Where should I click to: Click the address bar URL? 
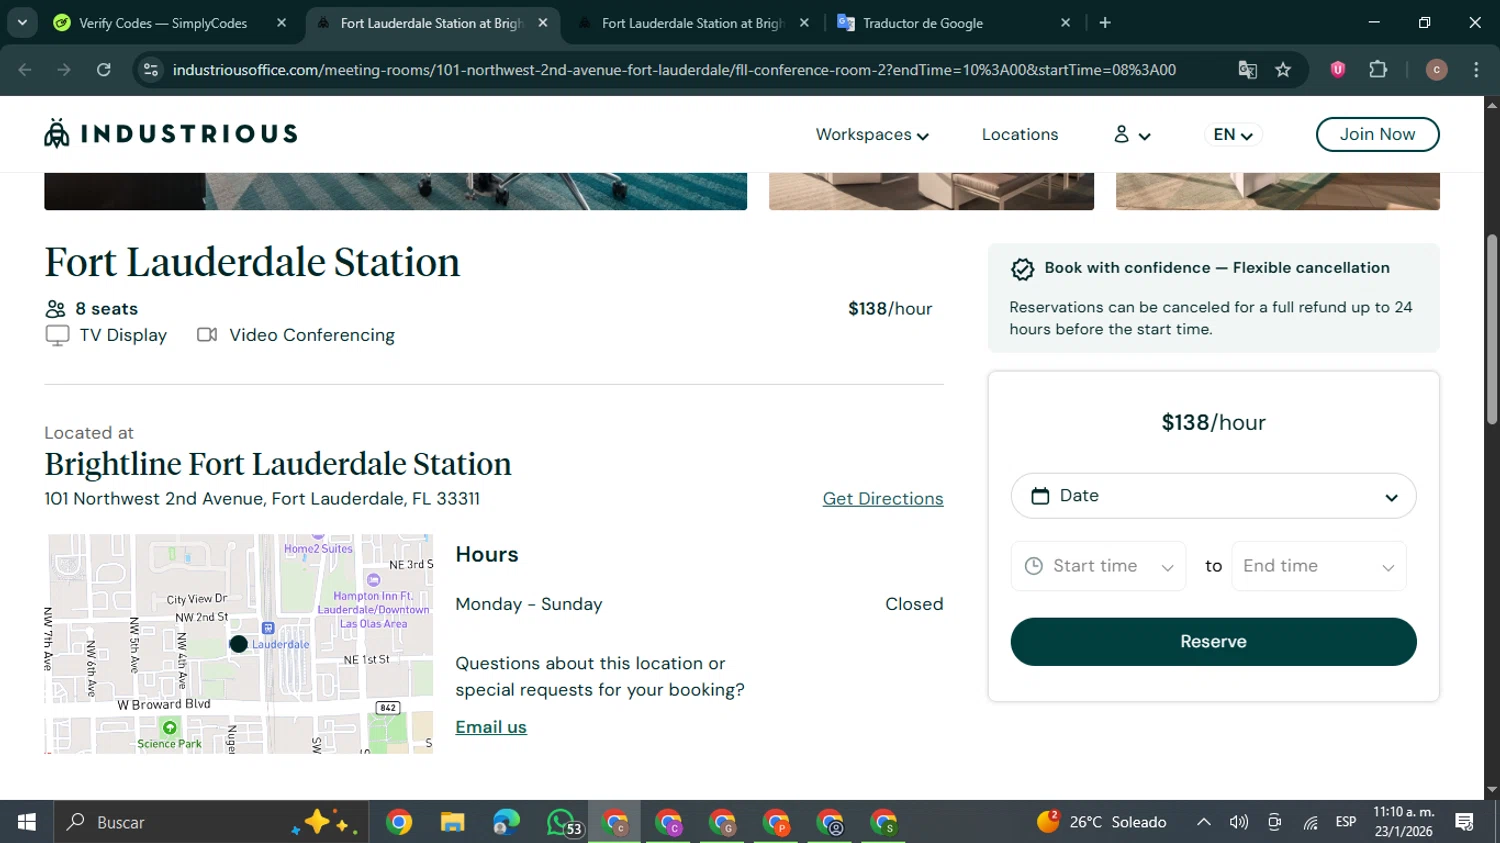[x=674, y=70]
